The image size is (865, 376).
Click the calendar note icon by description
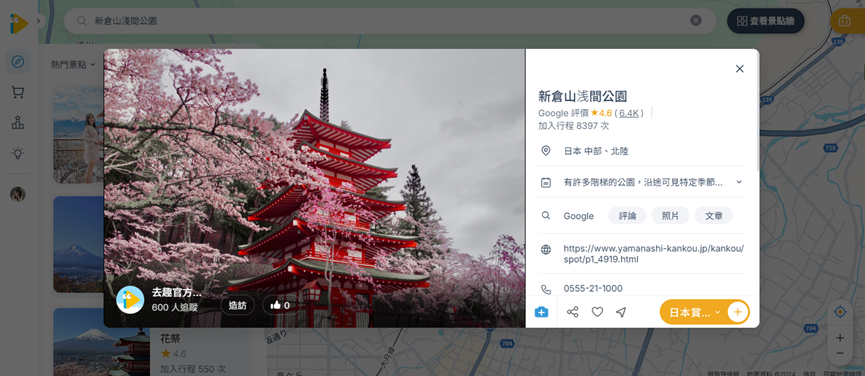(x=546, y=182)
